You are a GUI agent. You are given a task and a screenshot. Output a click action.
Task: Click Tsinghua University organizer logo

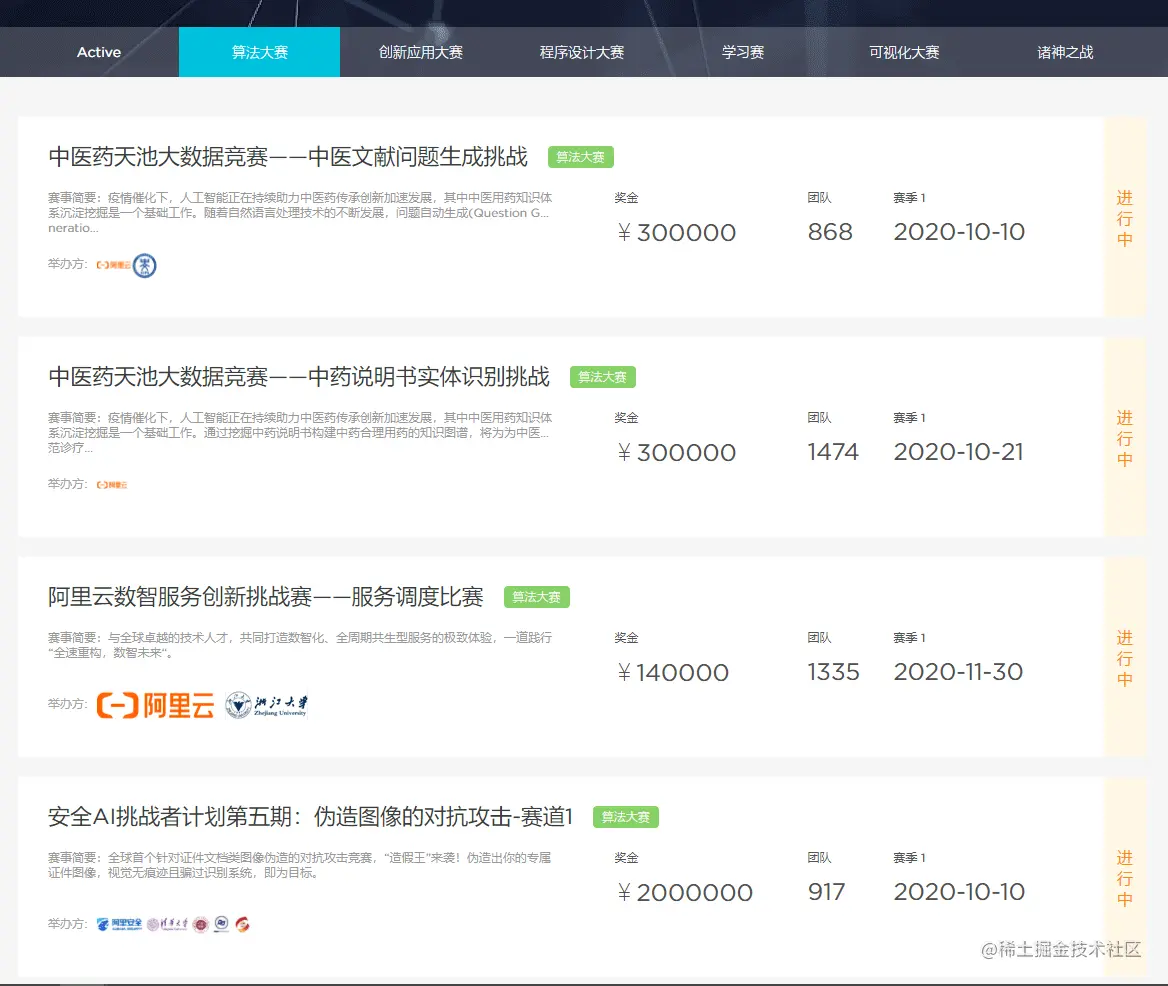[167, 924]
